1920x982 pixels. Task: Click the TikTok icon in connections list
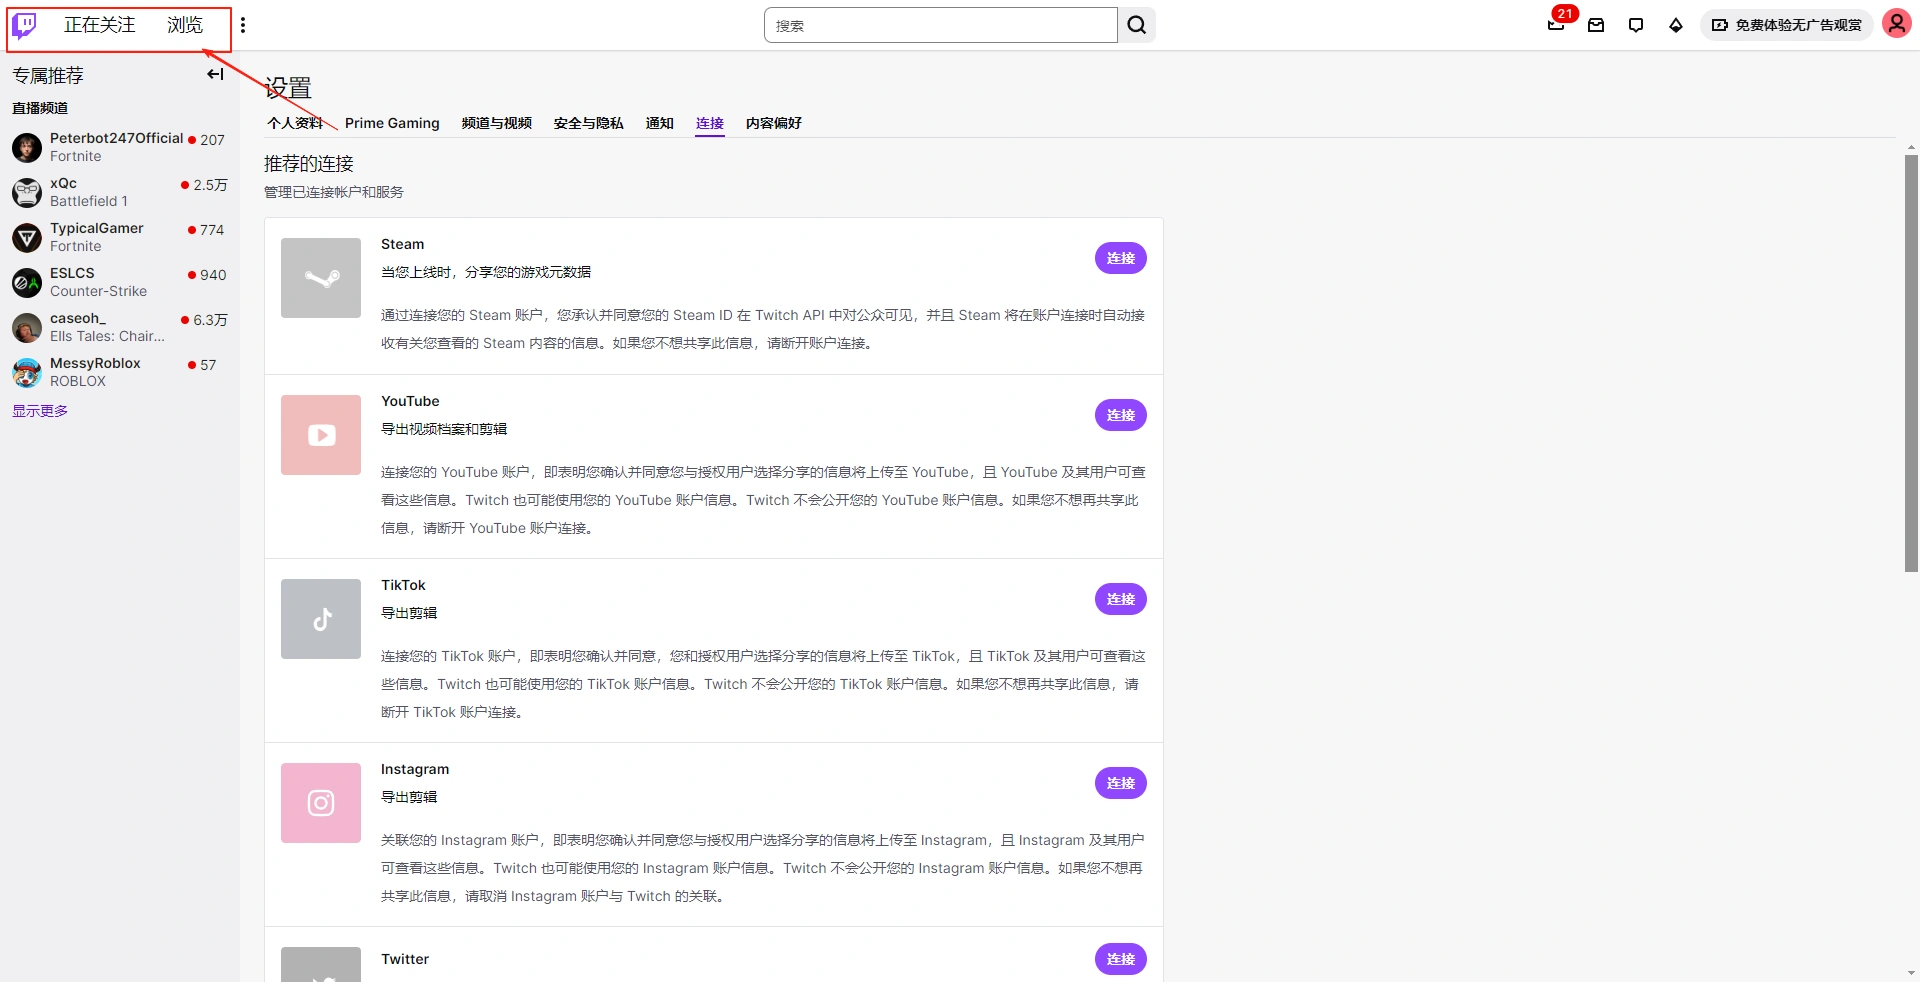point(320,619)
